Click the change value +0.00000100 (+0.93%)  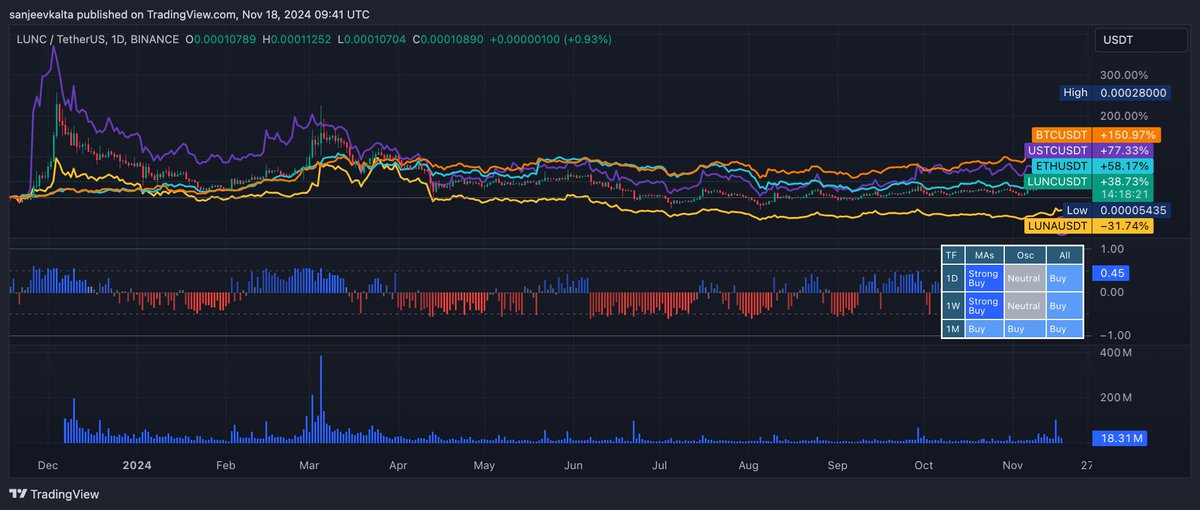(x=551, y=39)
